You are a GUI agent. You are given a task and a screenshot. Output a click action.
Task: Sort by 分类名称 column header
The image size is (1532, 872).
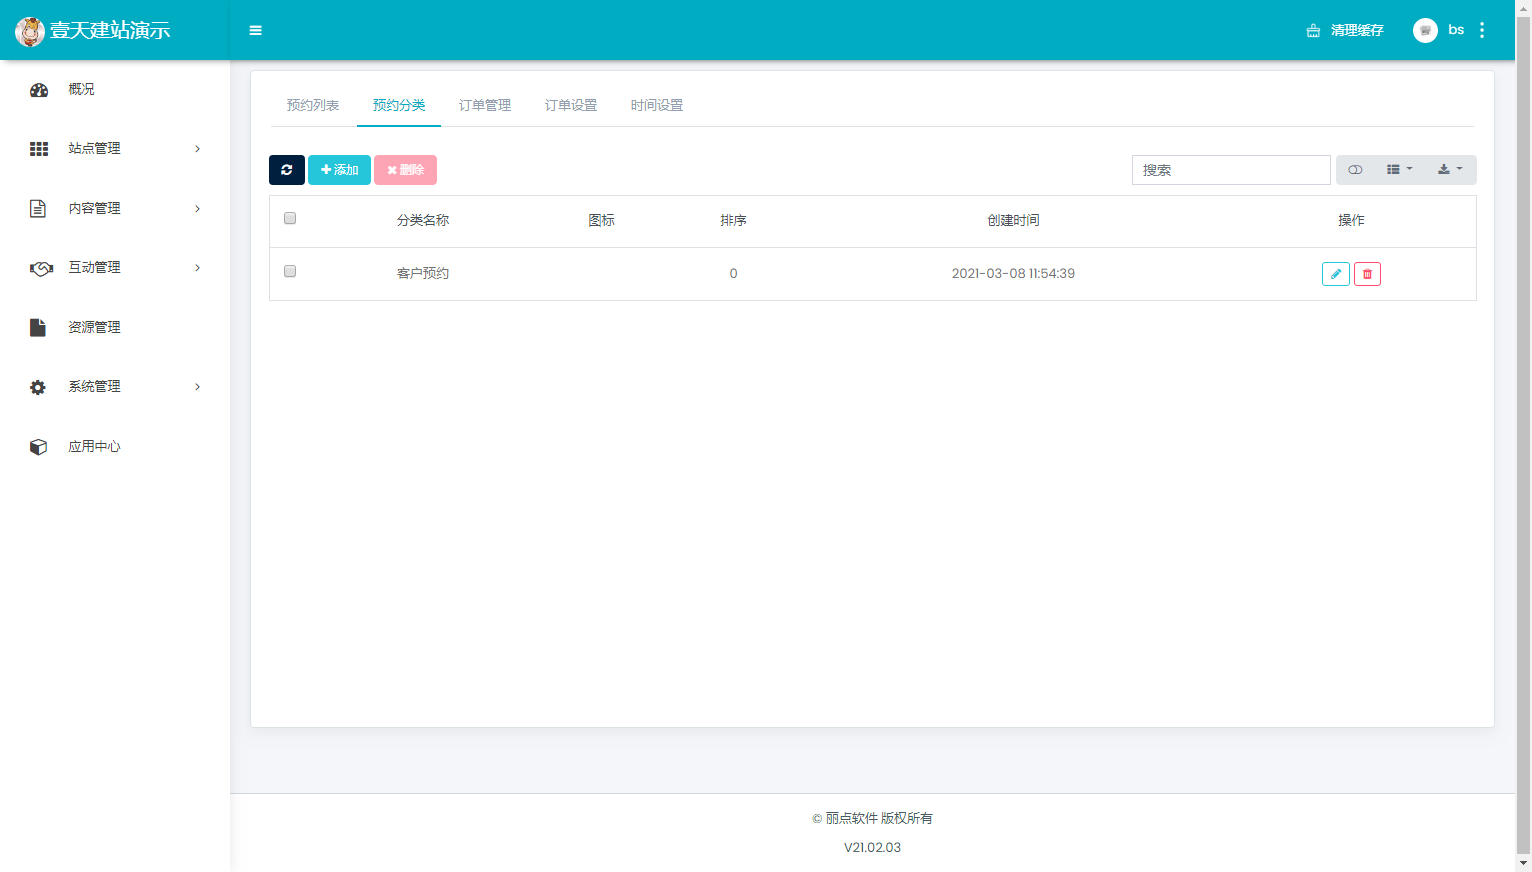423,220
